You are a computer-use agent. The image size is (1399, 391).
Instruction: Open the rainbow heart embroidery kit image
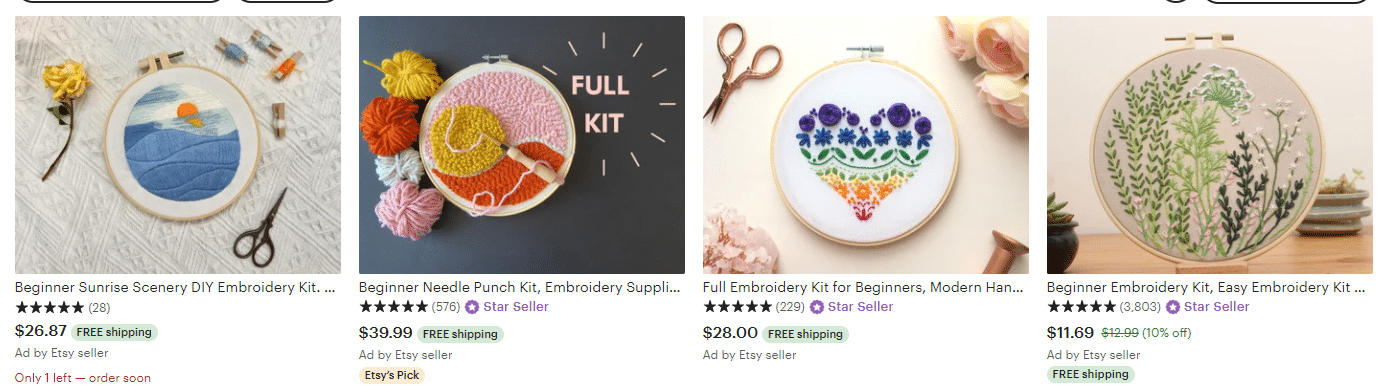[866, 145]
